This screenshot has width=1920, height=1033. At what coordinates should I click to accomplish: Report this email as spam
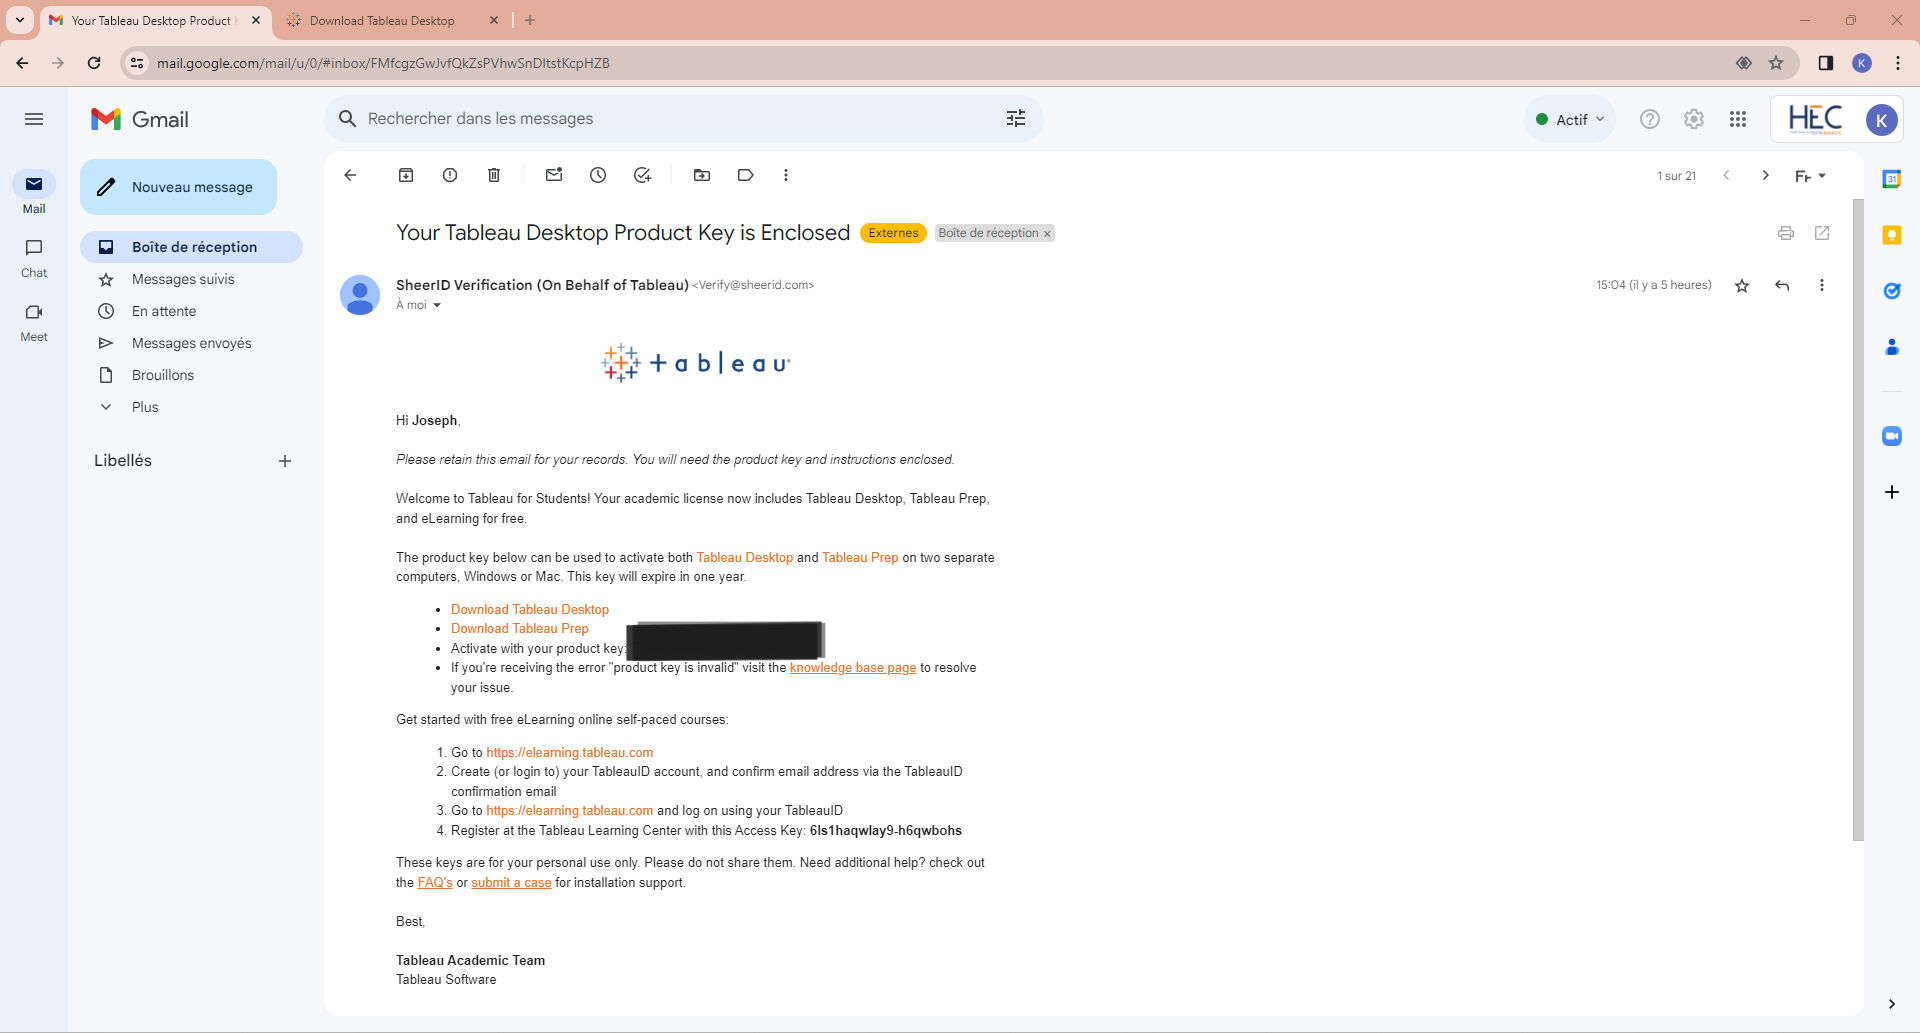[x=450, y=175]
